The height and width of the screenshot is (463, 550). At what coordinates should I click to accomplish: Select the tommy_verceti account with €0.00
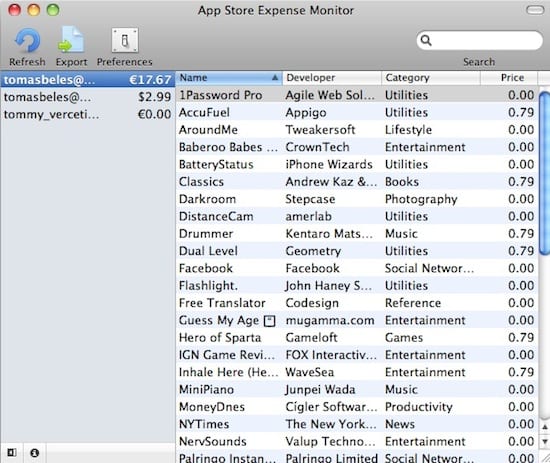coord(87,114)
